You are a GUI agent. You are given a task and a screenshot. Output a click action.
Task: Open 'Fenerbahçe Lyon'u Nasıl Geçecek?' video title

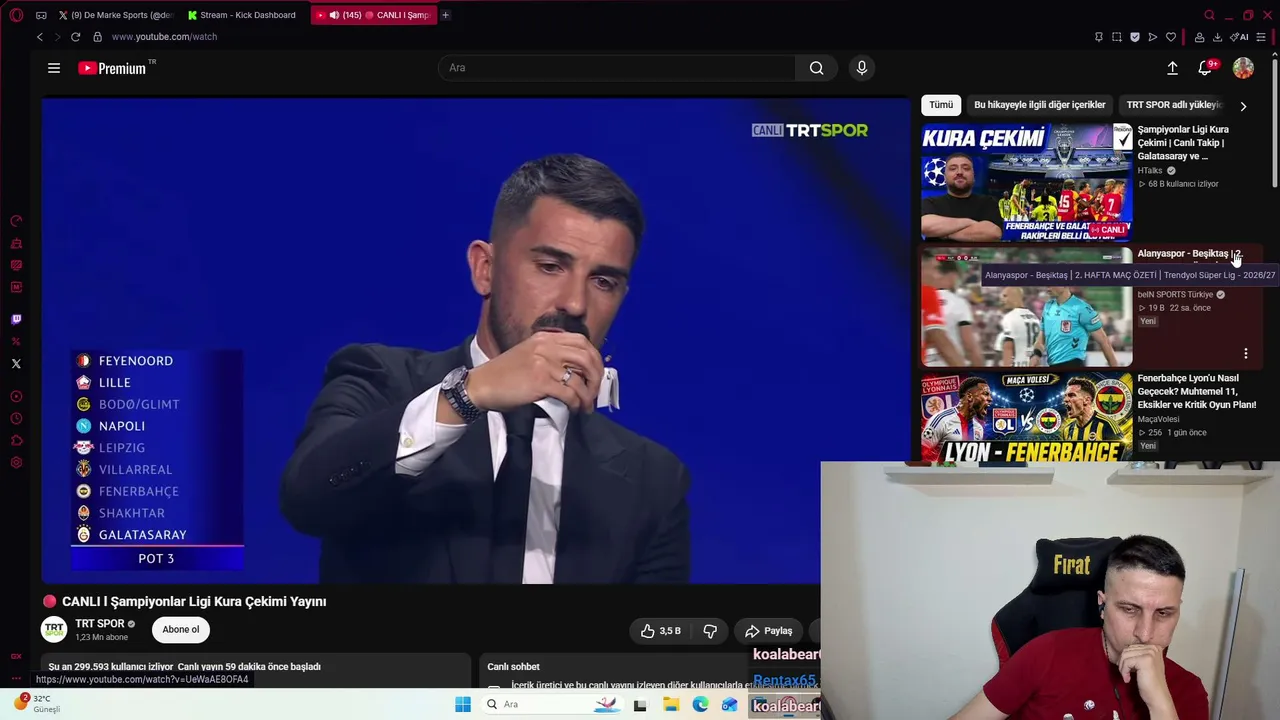pos(1197,392)
